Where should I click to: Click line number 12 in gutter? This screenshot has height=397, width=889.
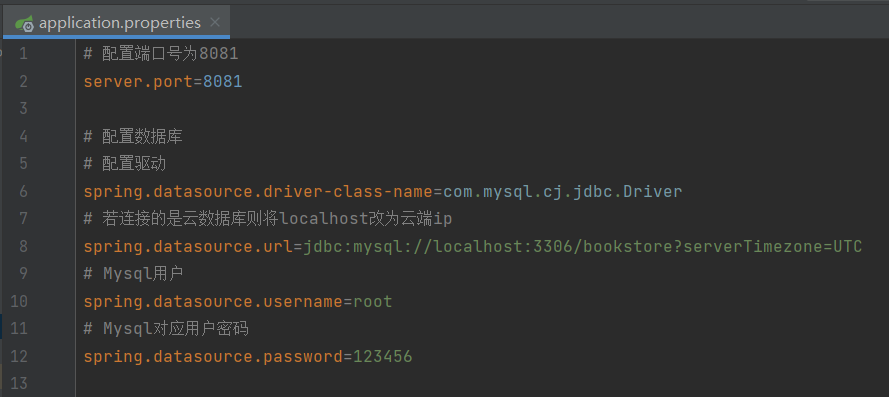click(19, 357)
